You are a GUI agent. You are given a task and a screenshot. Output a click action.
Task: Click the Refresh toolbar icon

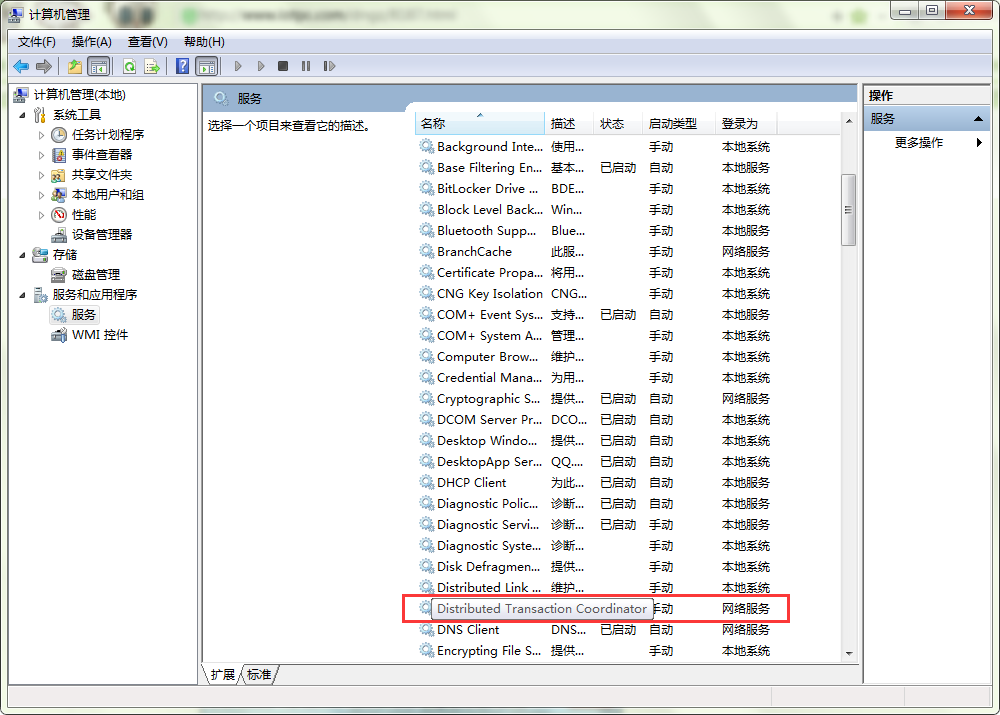129,66
